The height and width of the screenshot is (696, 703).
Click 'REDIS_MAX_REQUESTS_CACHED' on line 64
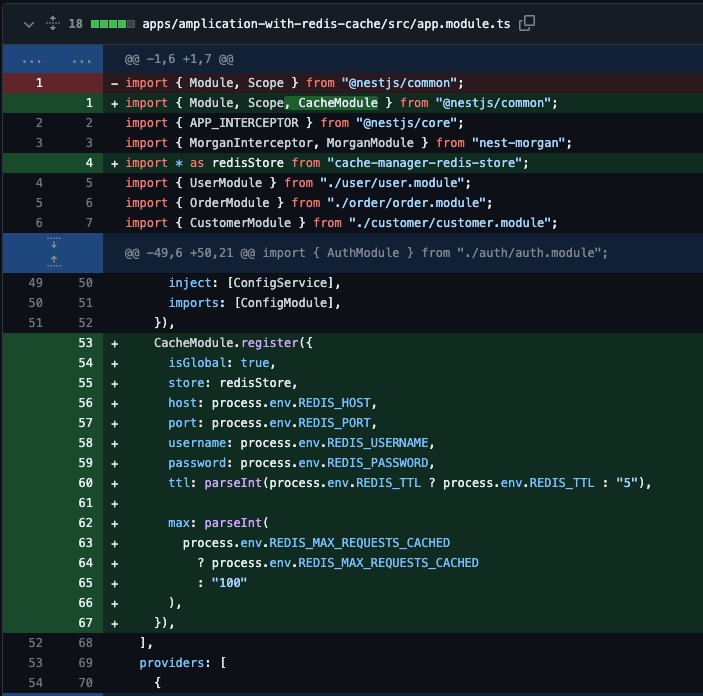coord(389,563)
